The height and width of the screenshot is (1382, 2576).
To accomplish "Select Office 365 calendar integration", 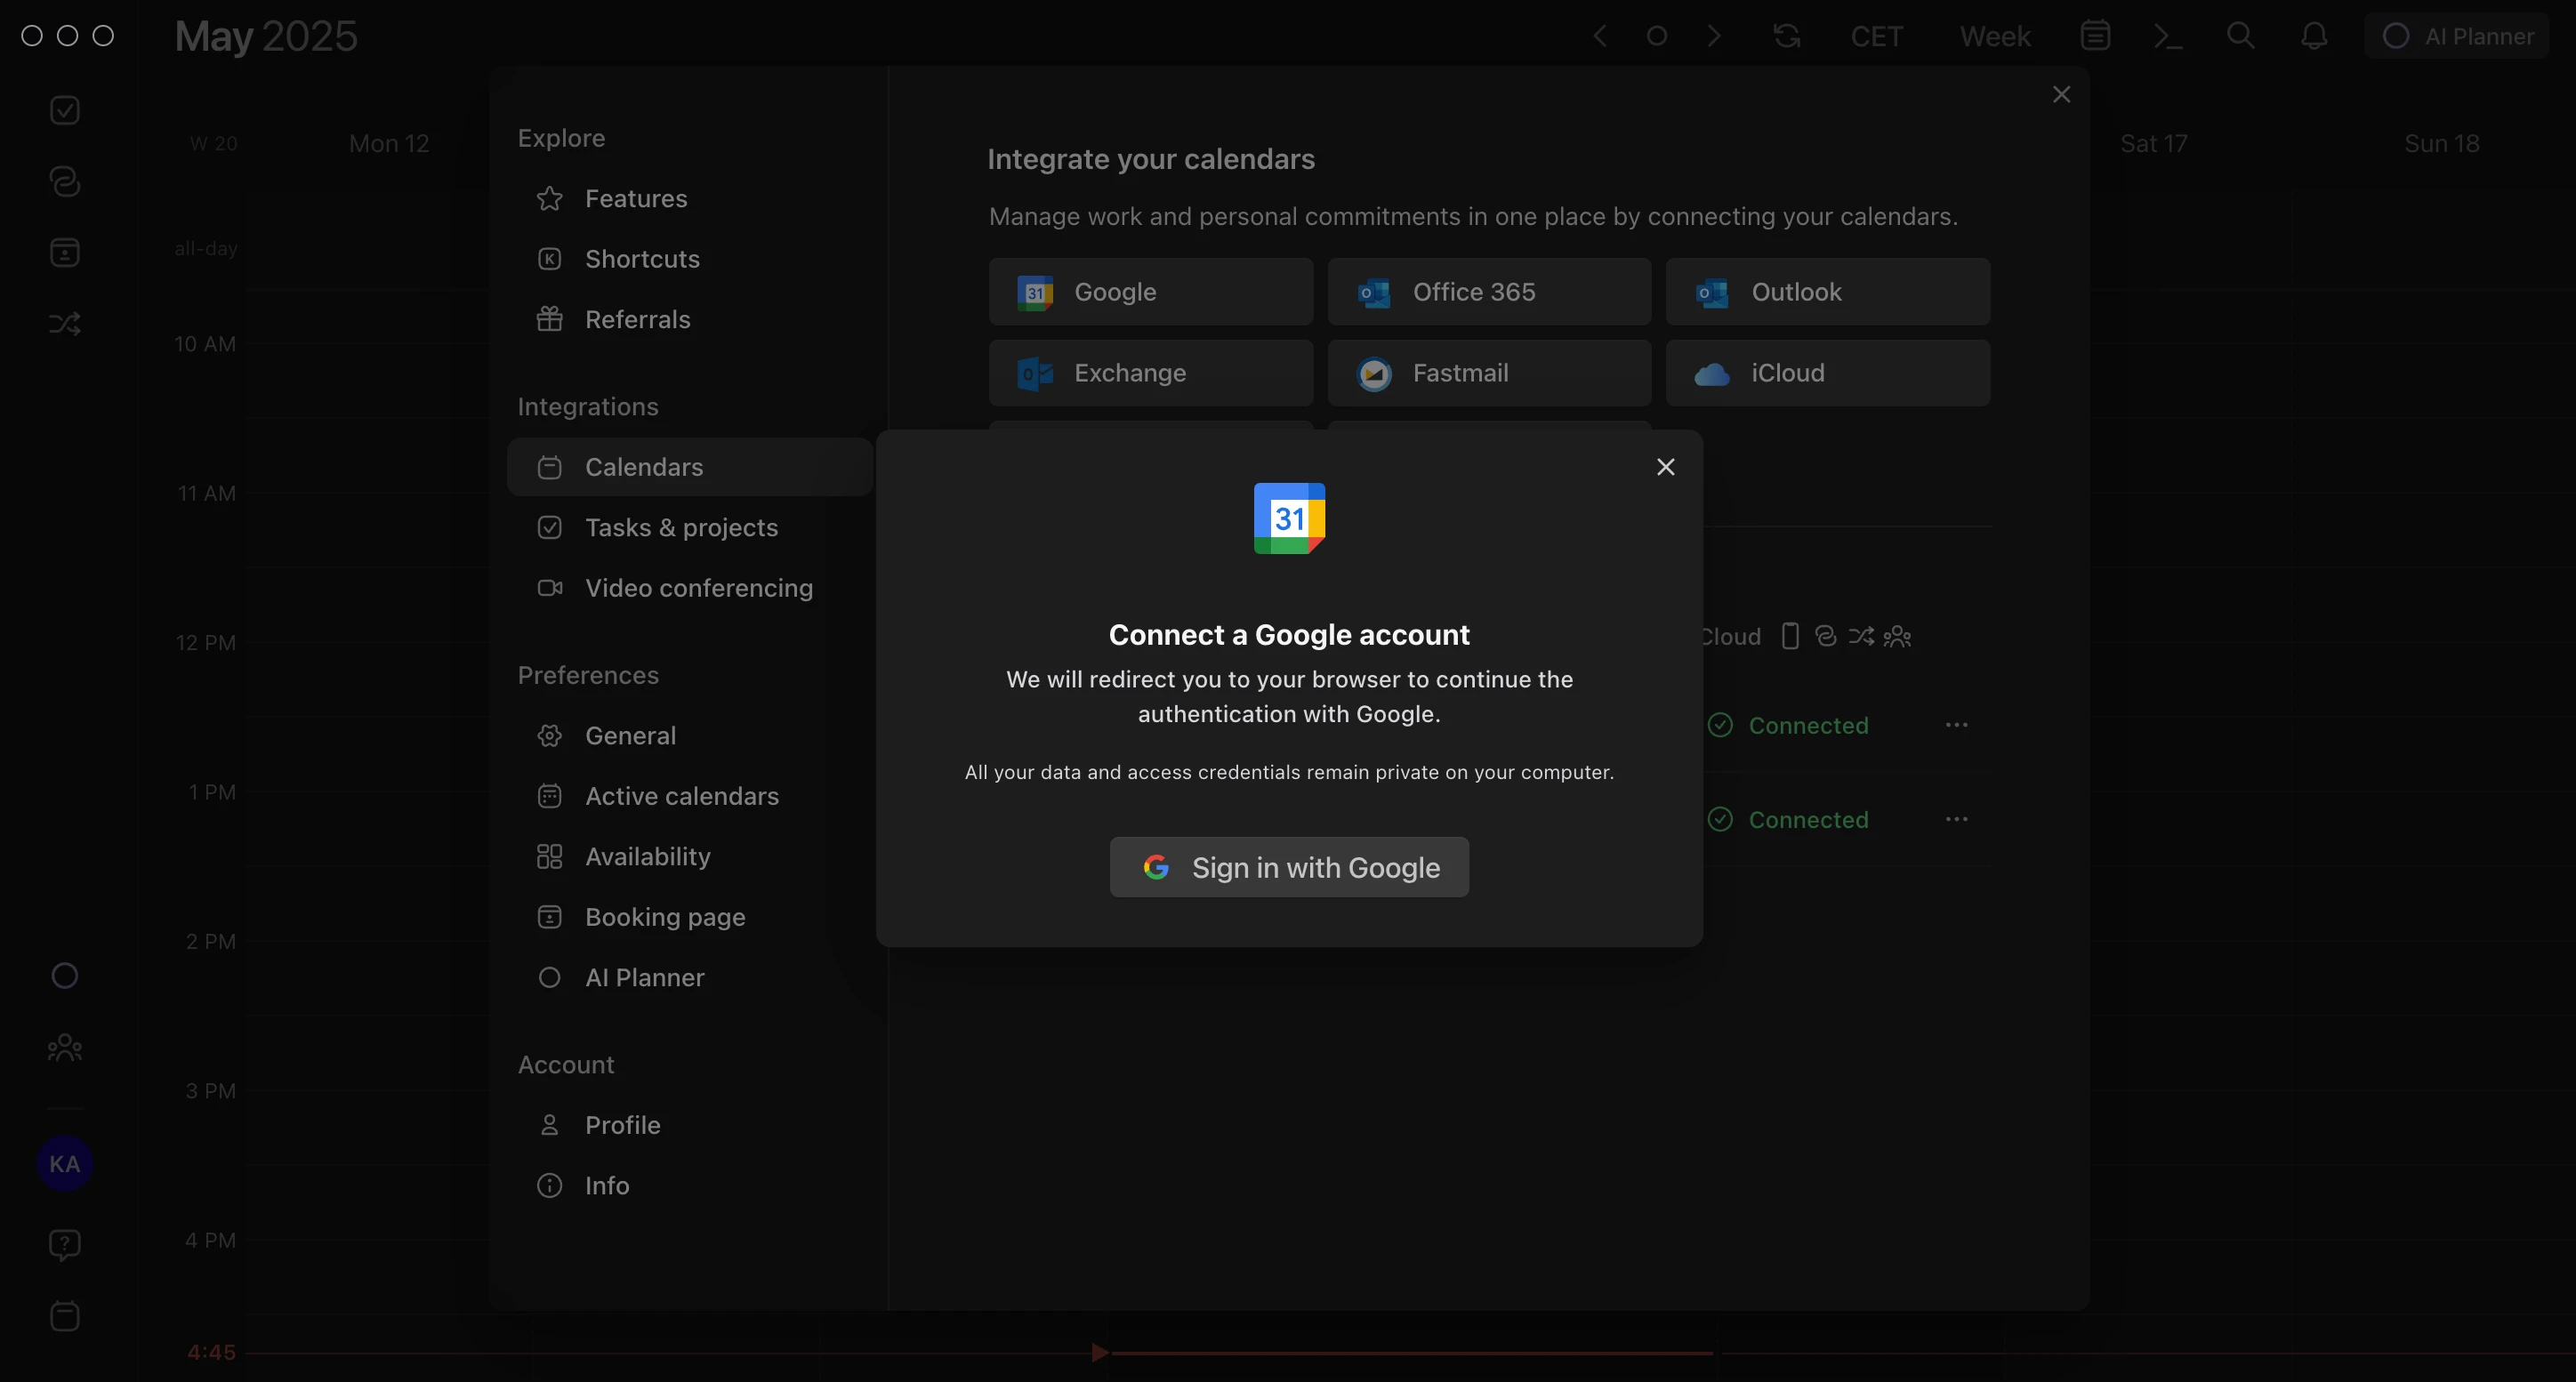I will pyautogui.click(x=1489, y=292).
